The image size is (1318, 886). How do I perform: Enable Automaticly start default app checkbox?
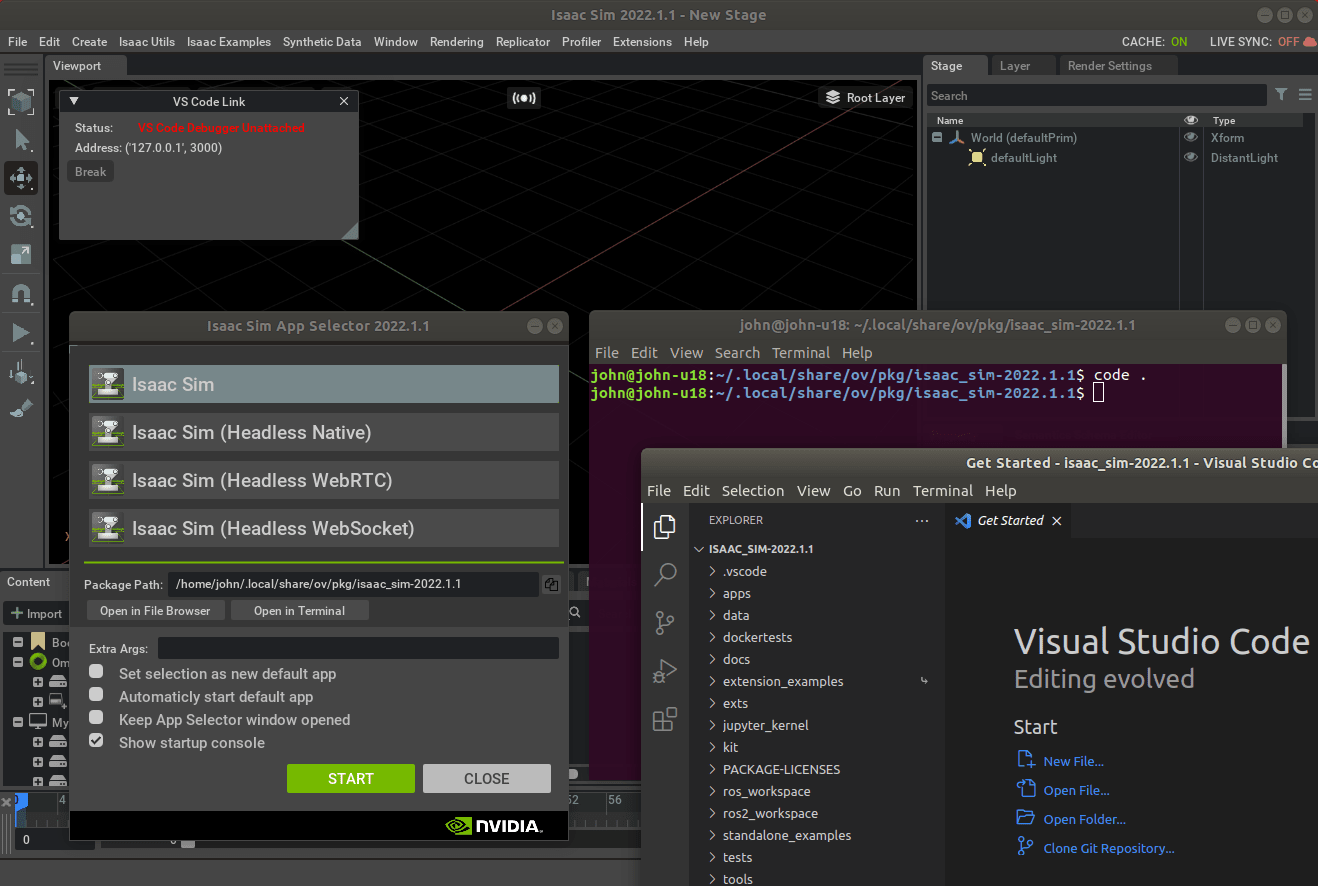[x=96, y=695]
